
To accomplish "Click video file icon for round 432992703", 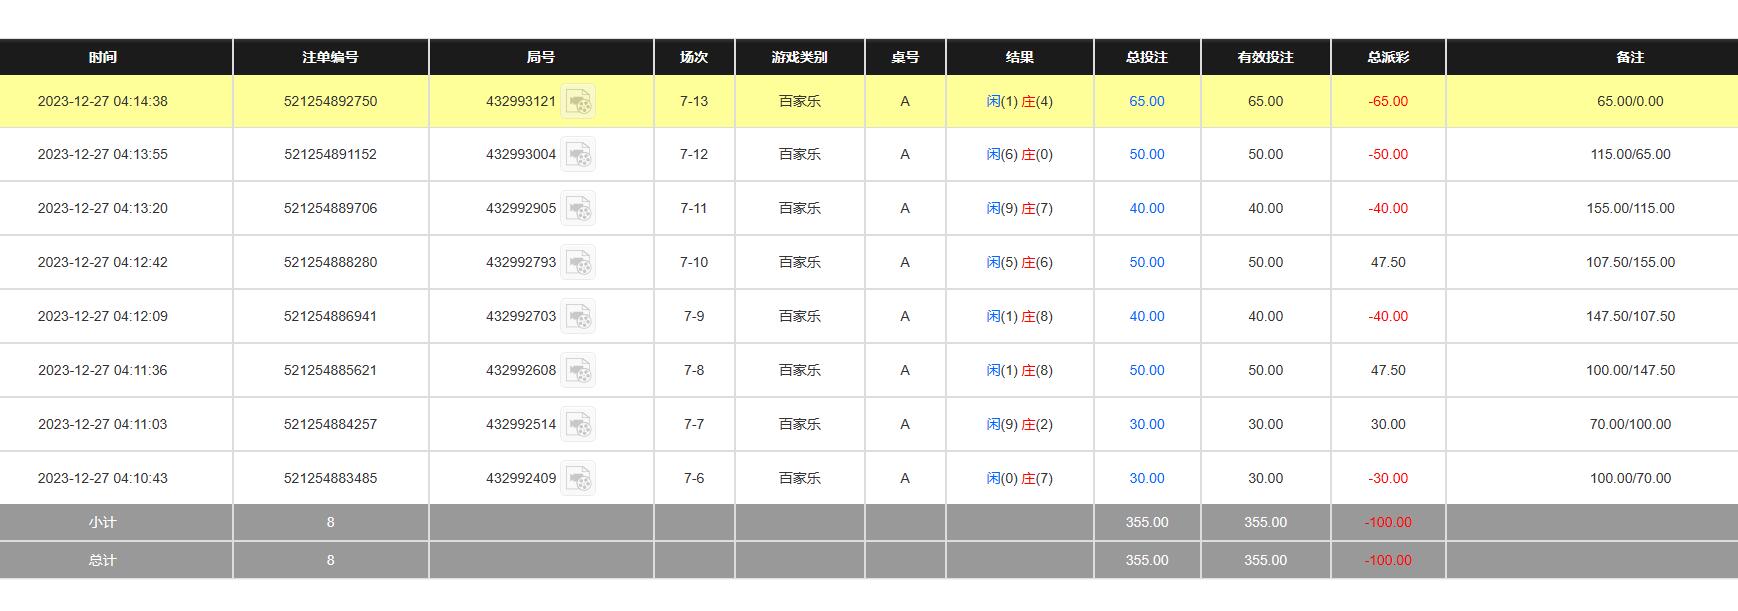I will 578,317.
